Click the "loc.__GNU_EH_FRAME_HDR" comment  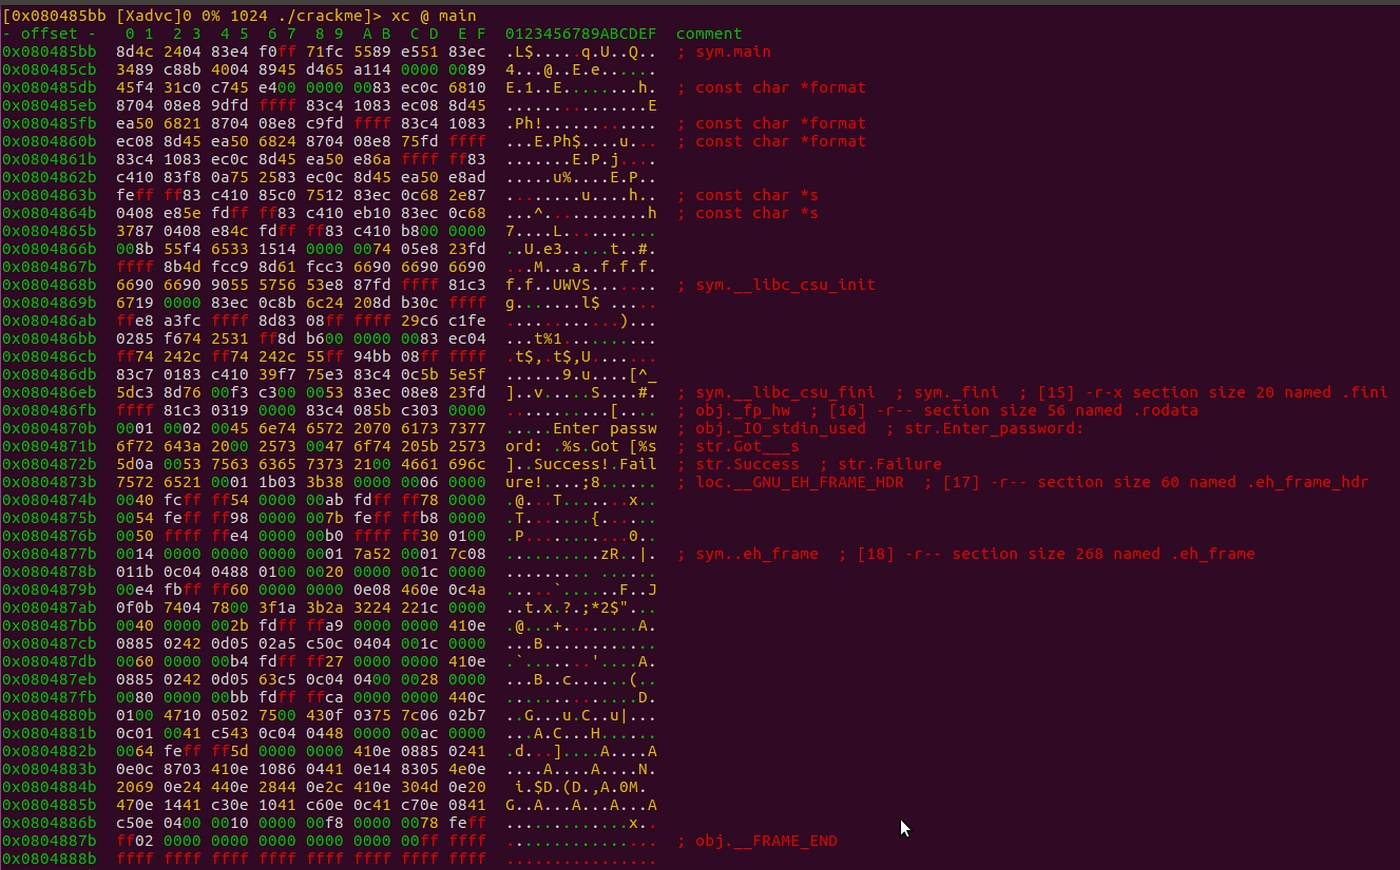coord(799,483)
